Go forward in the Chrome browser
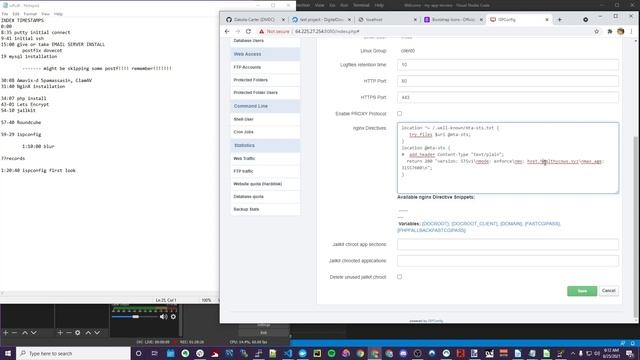 (238, 31)
